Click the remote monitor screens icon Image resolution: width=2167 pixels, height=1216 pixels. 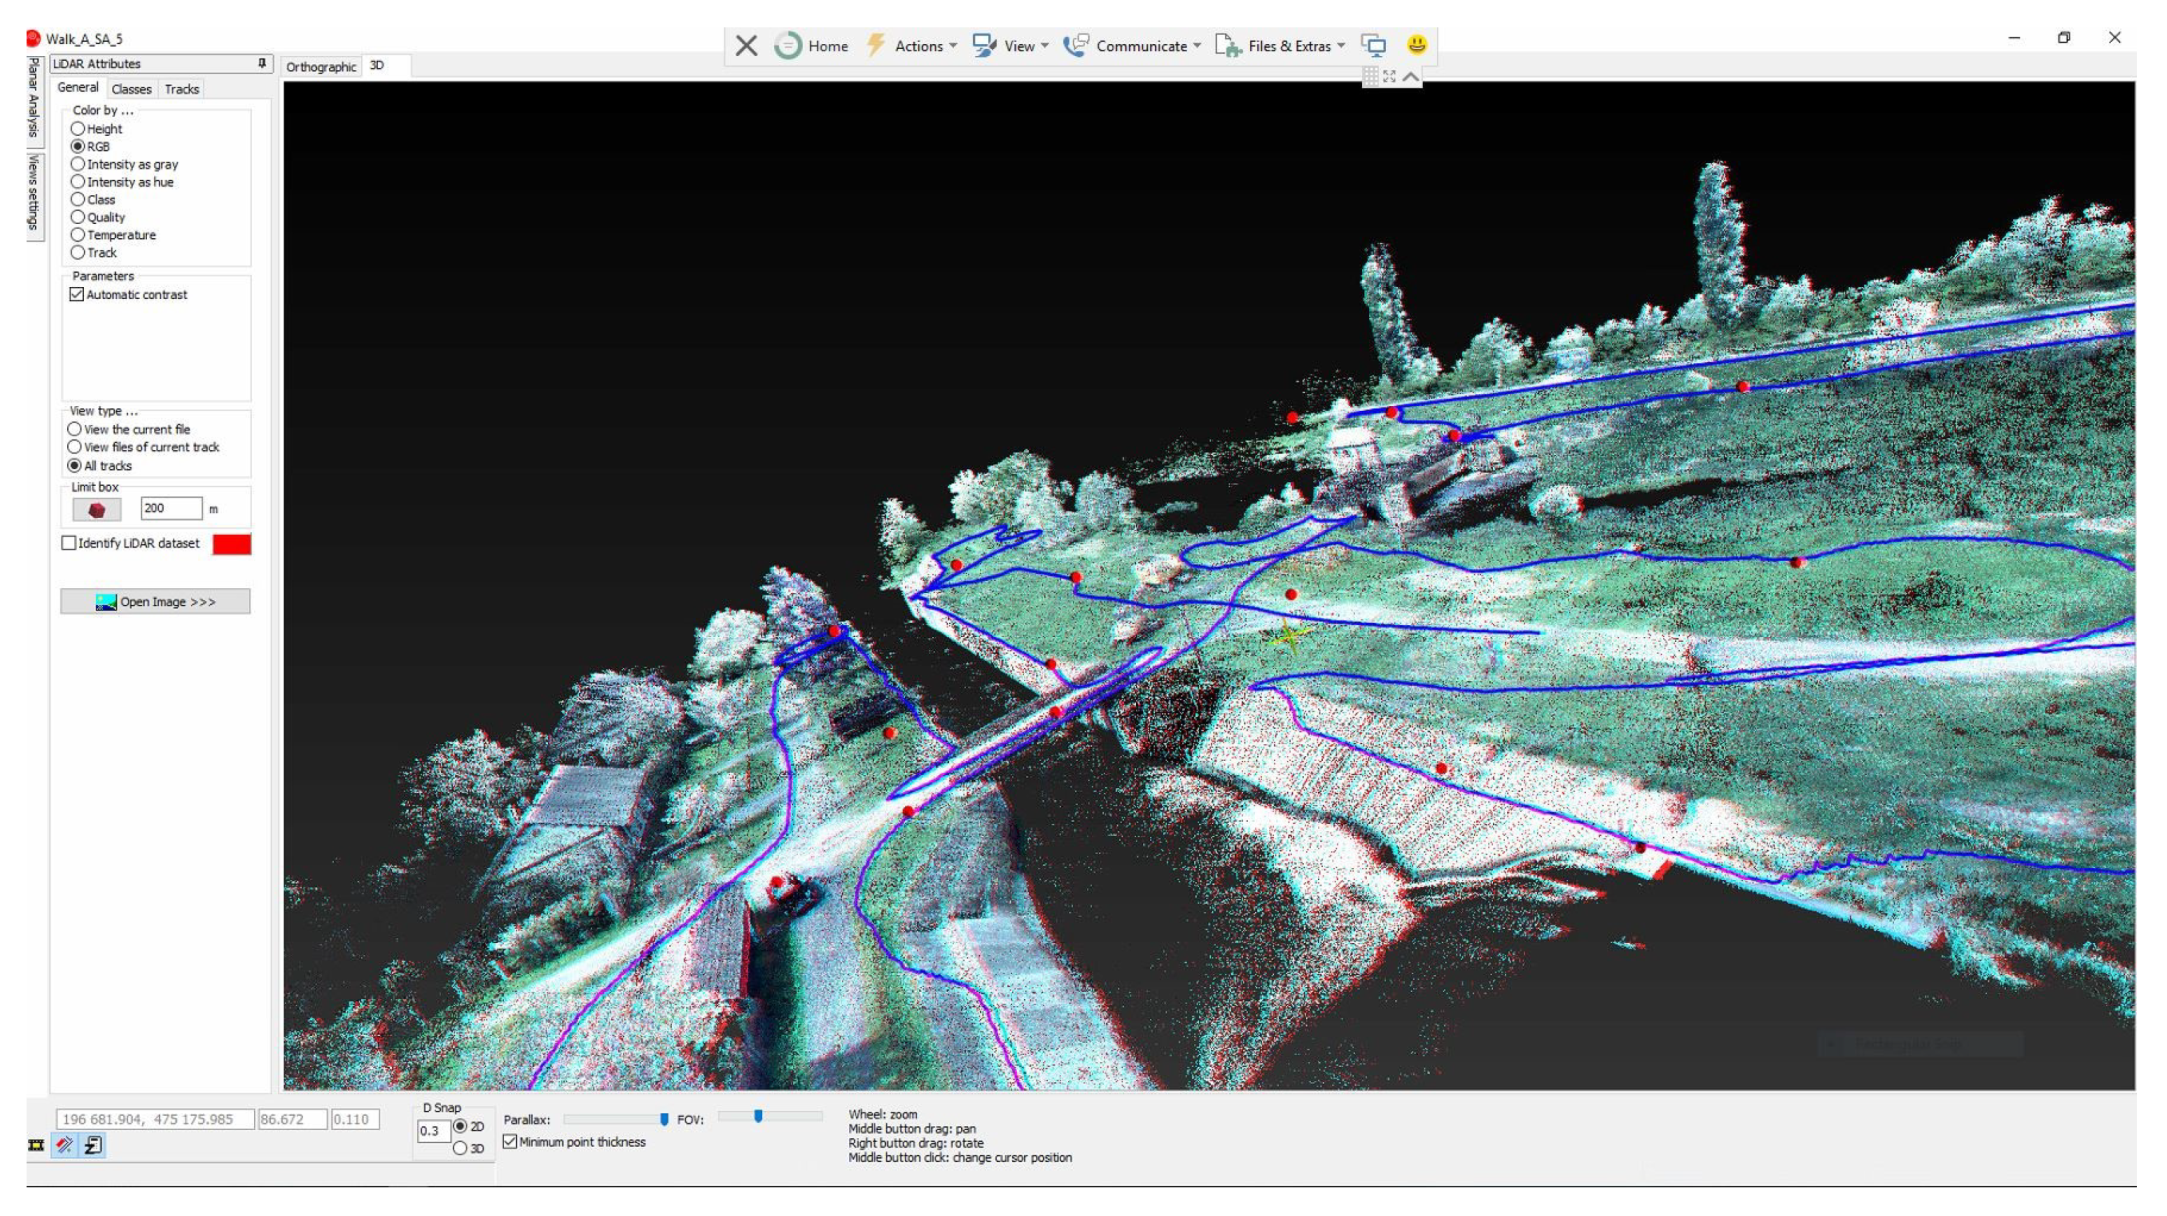click(1374, 45)
